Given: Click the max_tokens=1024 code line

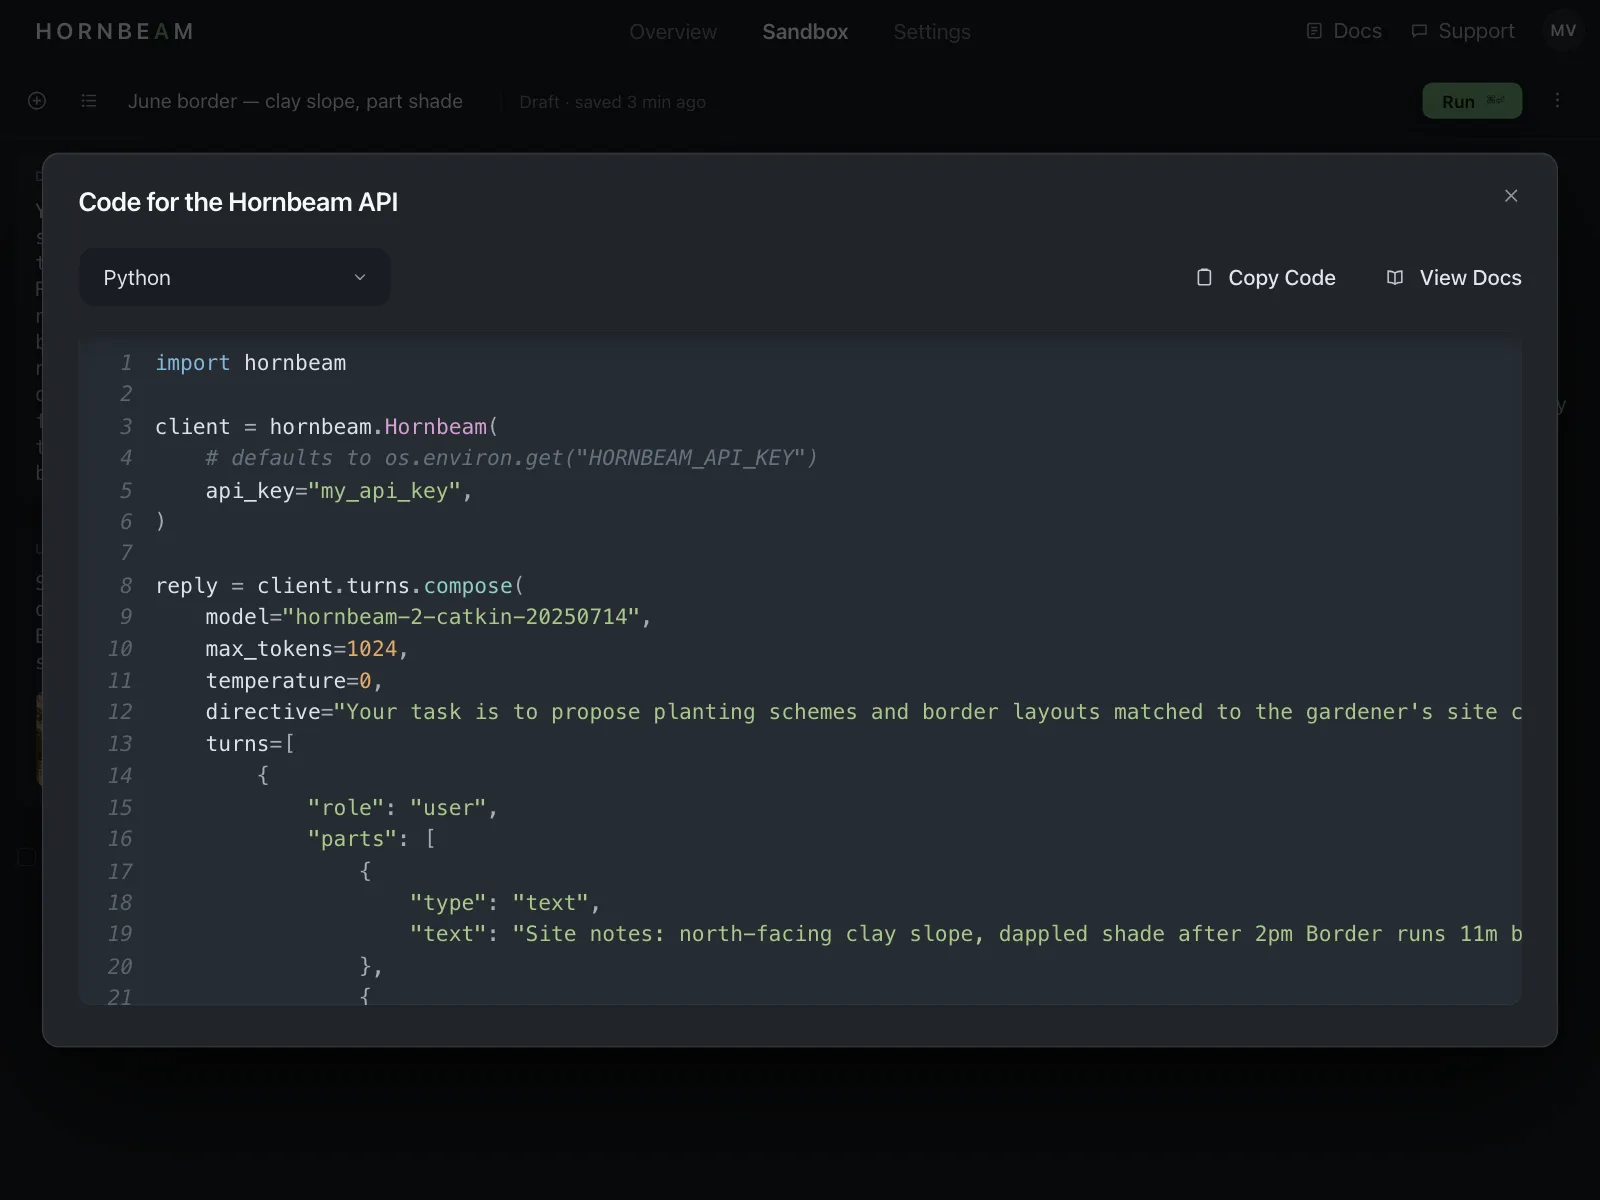Looking at the screenshot, I should coord(307,649).
